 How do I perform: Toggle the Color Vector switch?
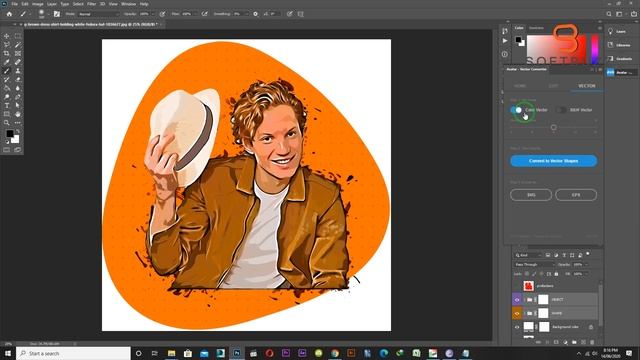tap(516, 110)
